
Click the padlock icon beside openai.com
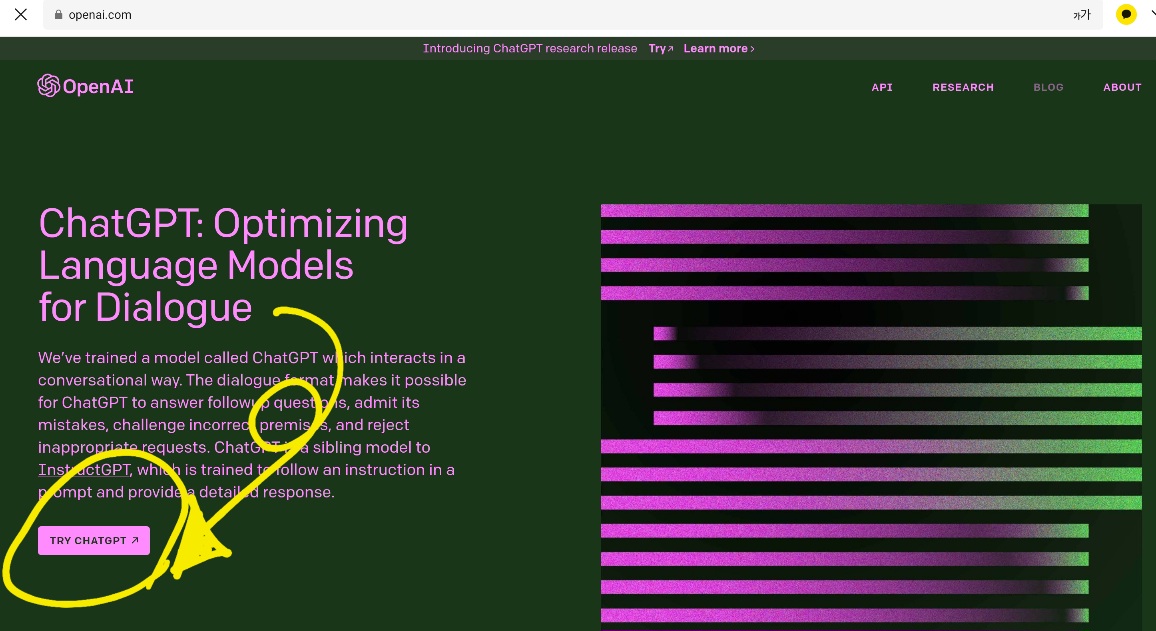(58, 15)
